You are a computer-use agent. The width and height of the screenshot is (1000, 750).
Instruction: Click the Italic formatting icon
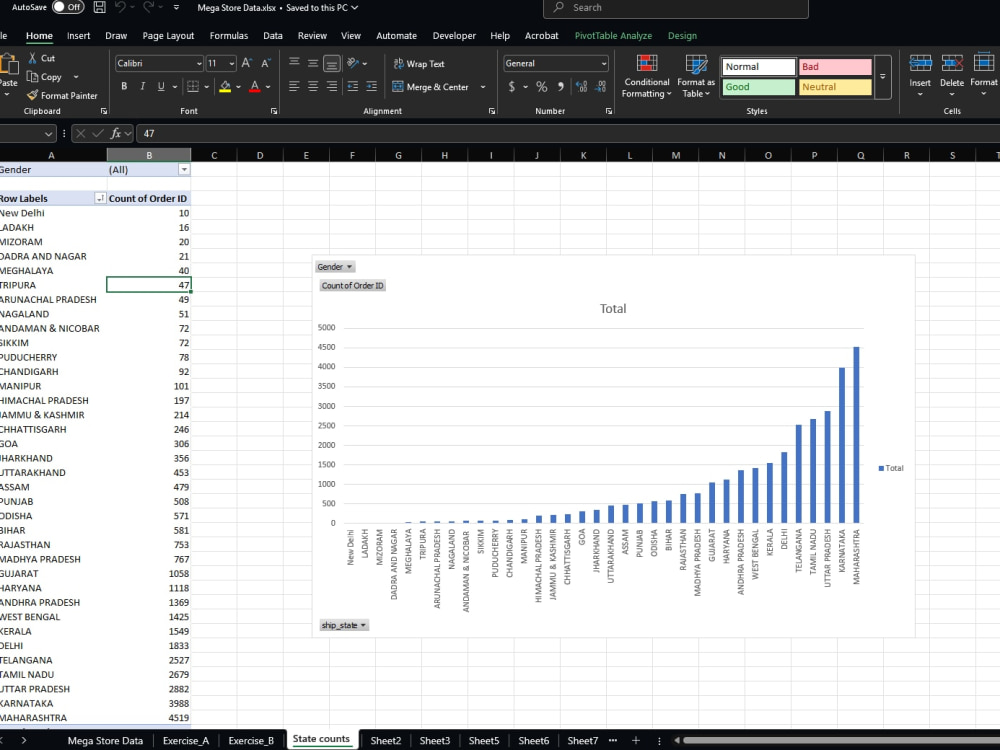(142, 86)
